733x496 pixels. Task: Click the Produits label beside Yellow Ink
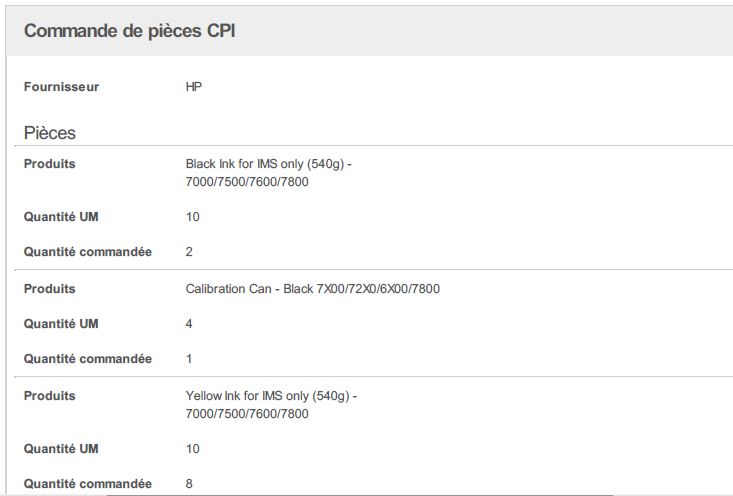(x=50, y=396)
